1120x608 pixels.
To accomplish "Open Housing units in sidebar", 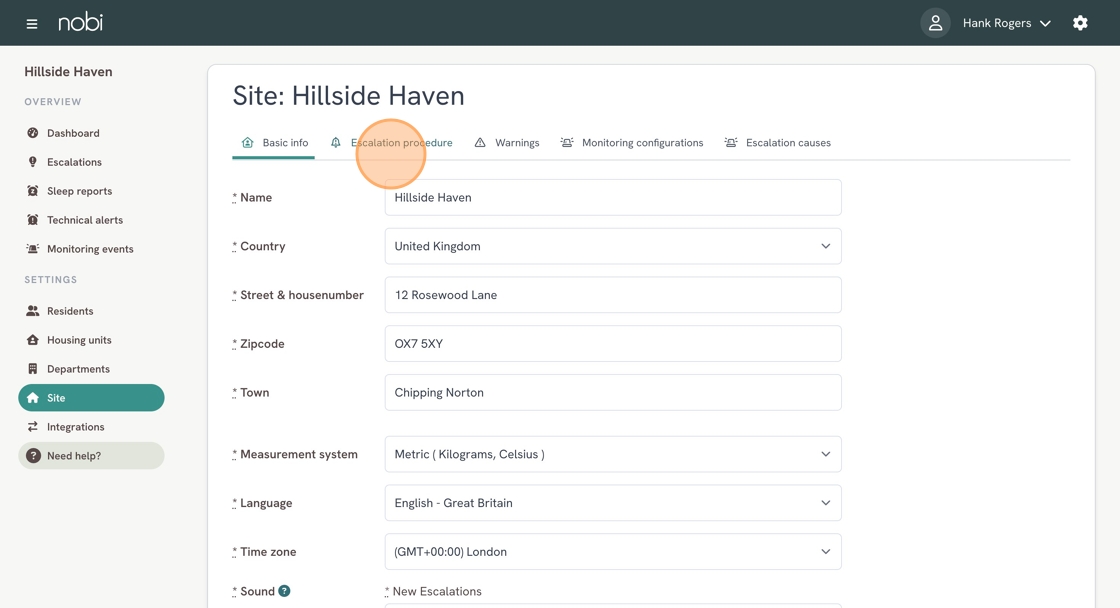I will click(x=79, y=340).
